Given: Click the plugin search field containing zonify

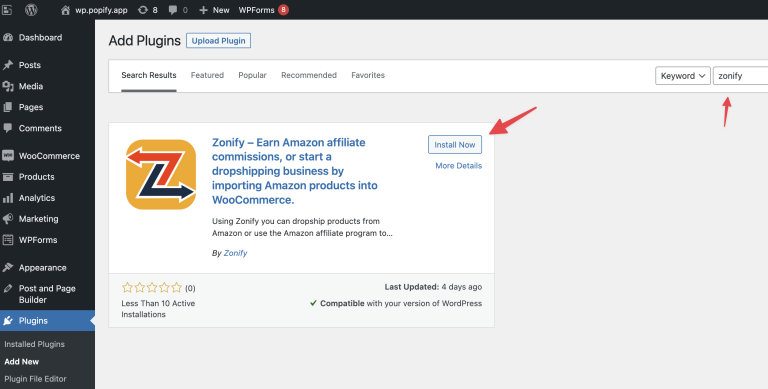Looking at the screenshot, I should click(740, 76).
